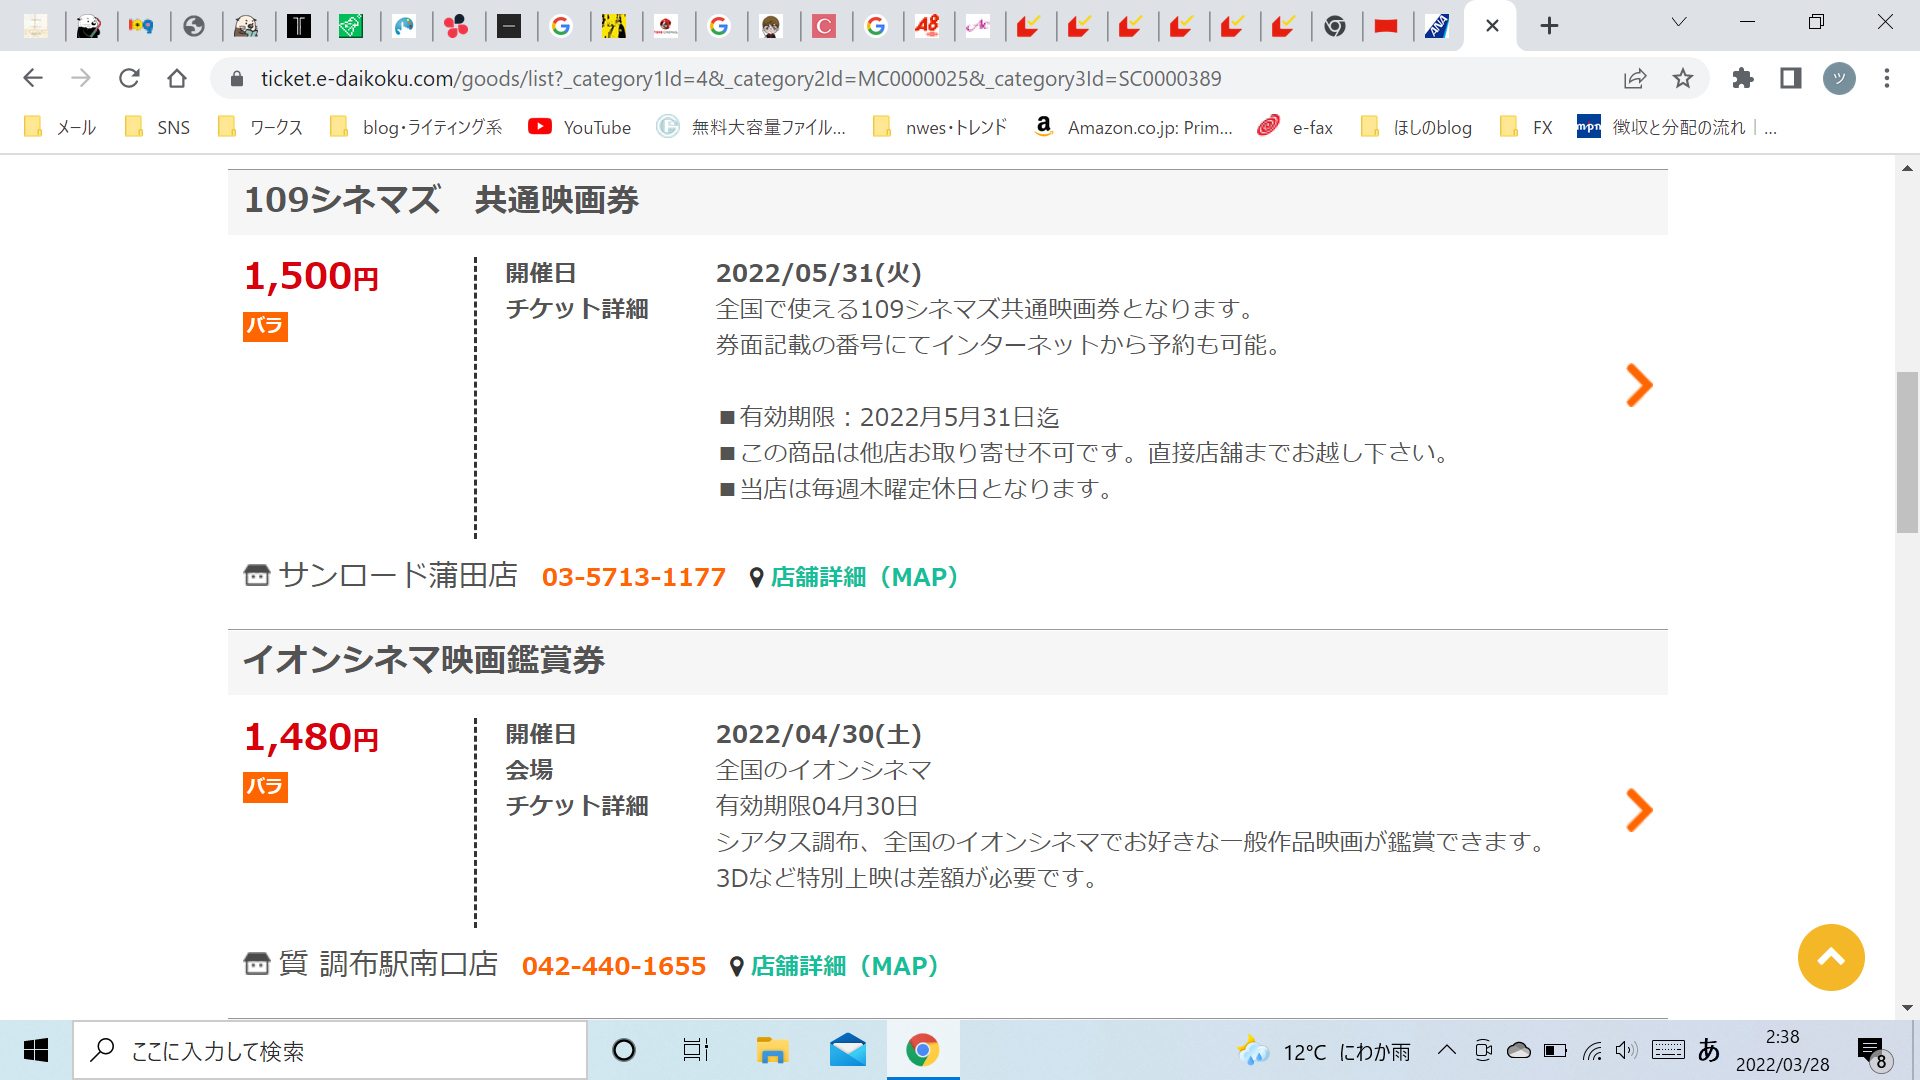1920x1080 pixels.
Task: Switch to the blue ANA icon tab
Action: point(1437,26)
